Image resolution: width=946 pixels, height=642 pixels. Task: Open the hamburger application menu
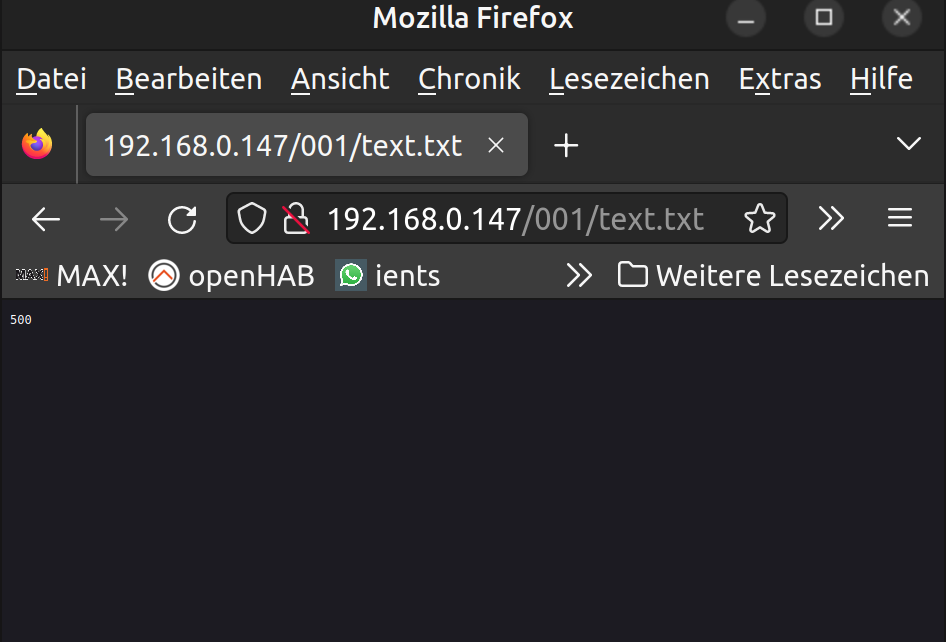[x=900, y=219]
